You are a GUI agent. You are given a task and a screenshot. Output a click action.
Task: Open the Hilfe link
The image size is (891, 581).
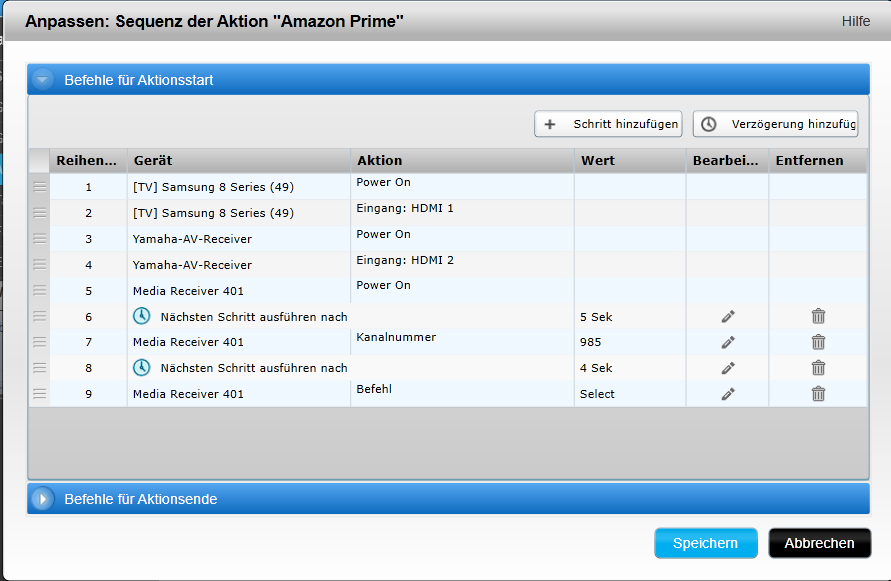coord(855,21)
